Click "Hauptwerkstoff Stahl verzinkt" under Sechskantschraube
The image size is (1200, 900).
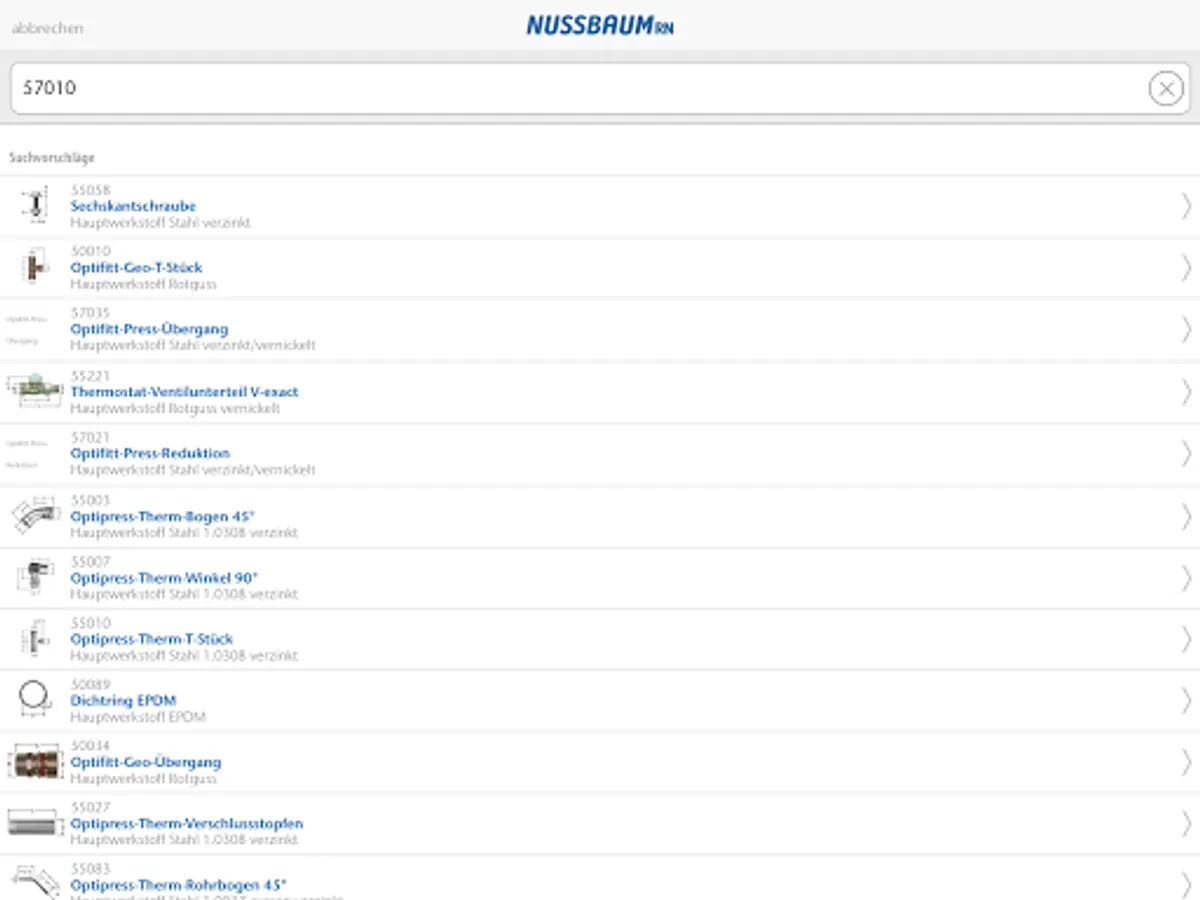(x=160, y=222)
